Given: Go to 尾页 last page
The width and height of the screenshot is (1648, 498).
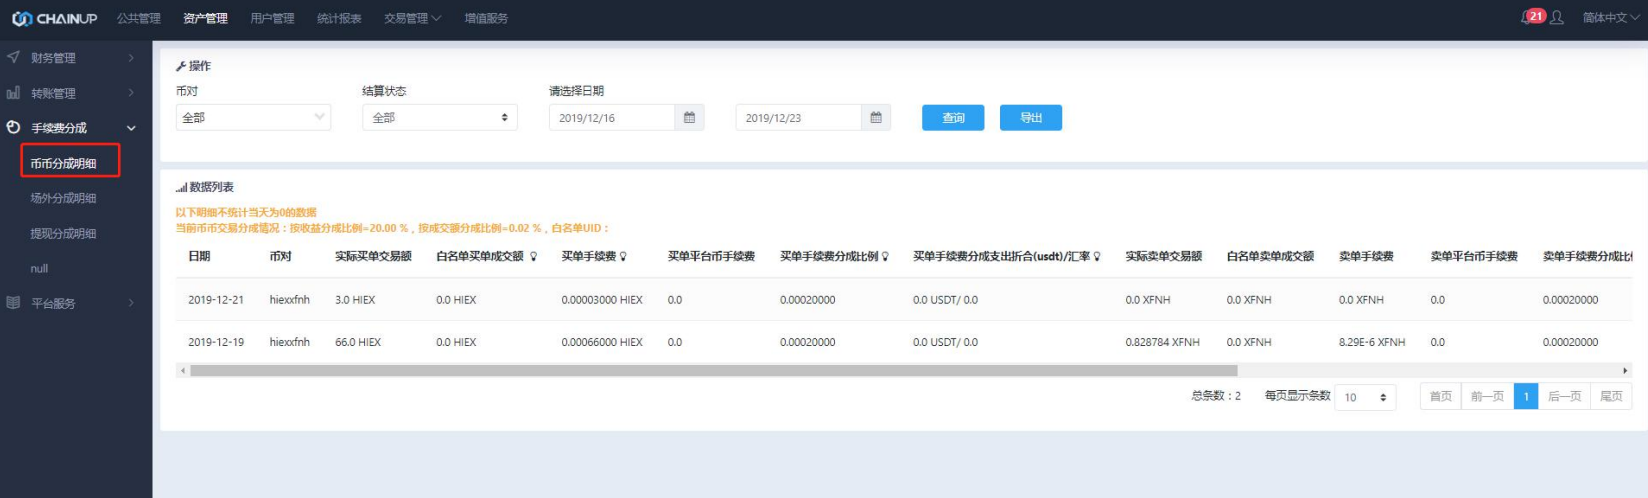Looking at the screenshot, I should coord(1611,396).
